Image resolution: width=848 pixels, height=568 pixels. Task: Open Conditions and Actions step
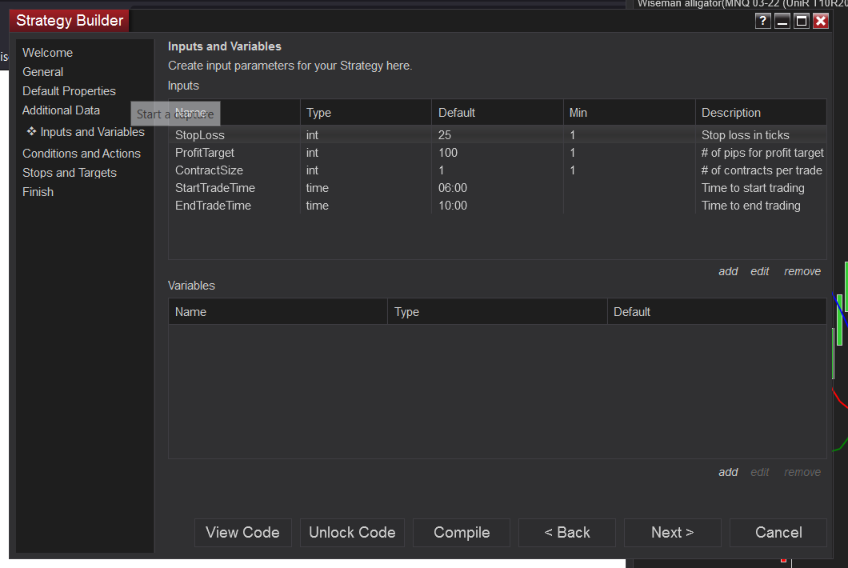[x=81, y=154]
